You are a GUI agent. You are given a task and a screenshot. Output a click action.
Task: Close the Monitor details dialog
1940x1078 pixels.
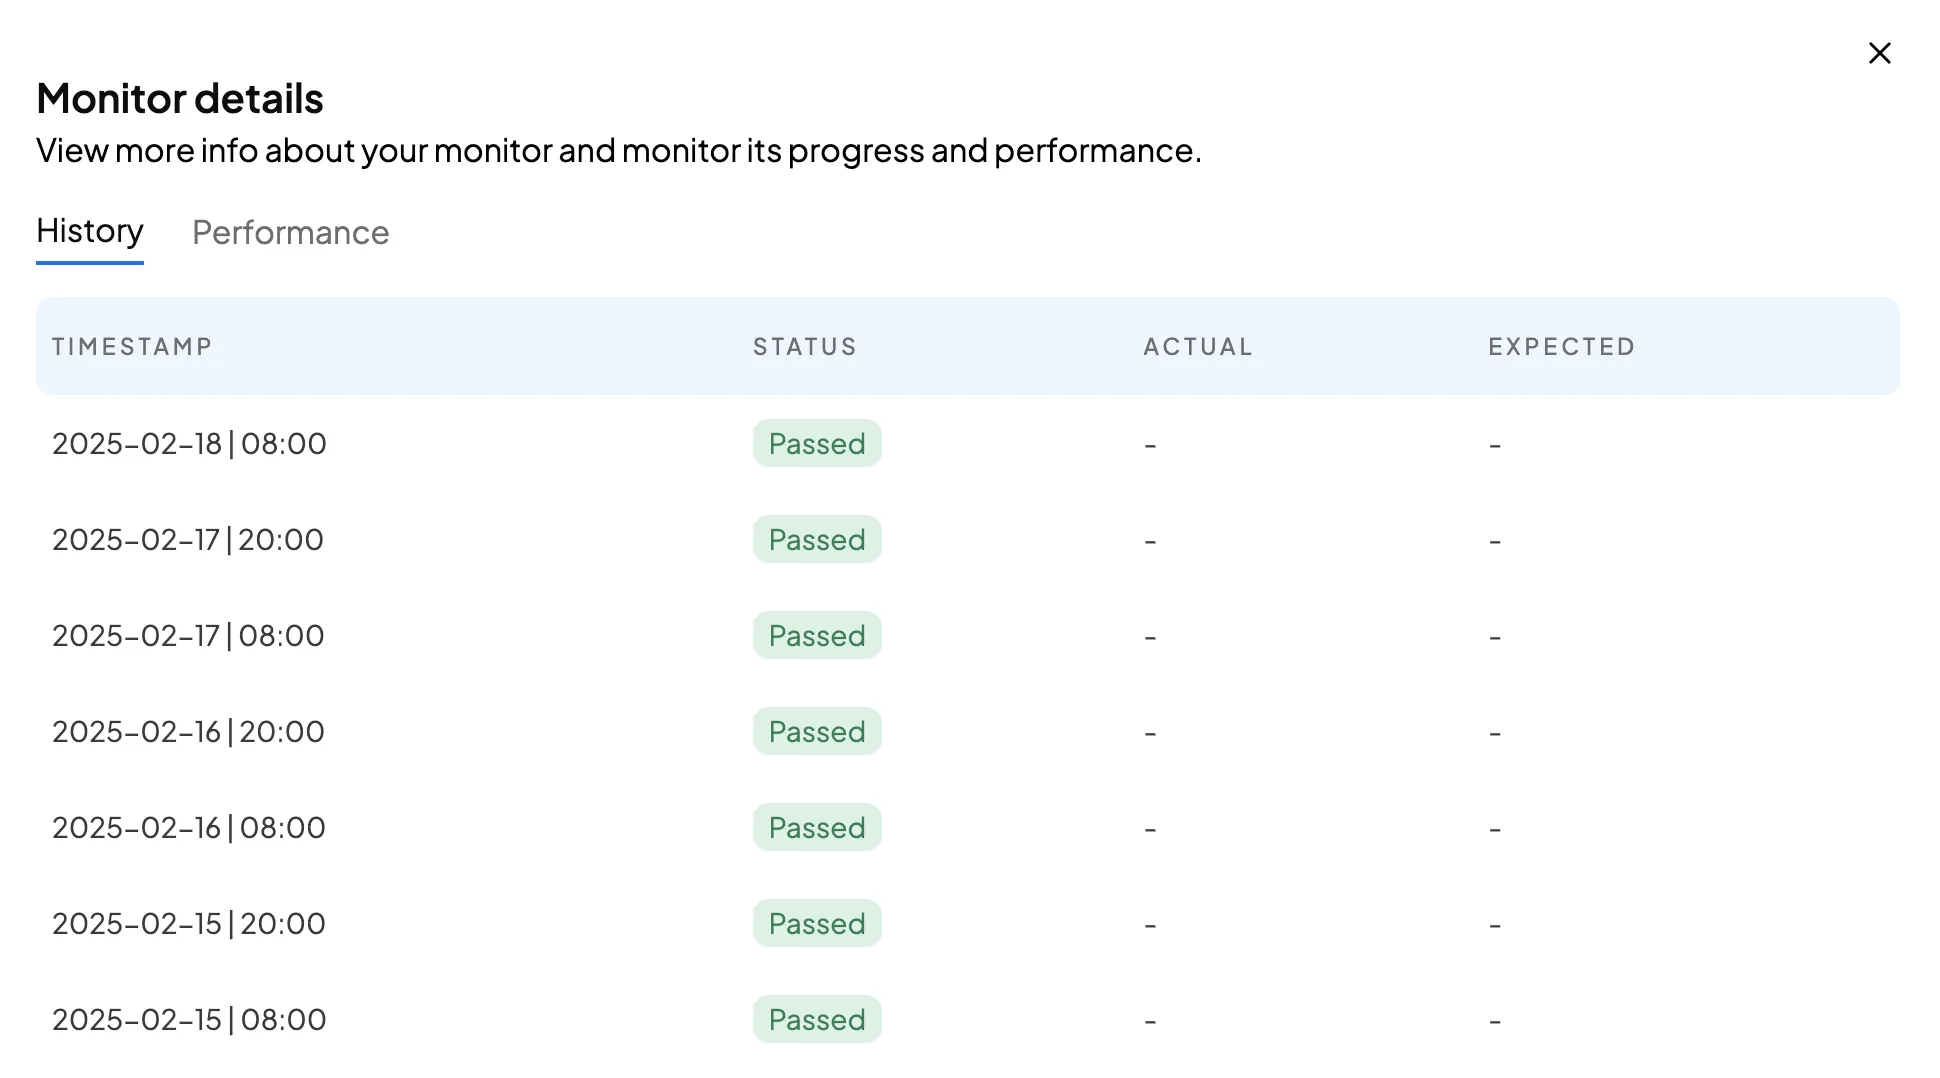click(x=1879, y=53)
